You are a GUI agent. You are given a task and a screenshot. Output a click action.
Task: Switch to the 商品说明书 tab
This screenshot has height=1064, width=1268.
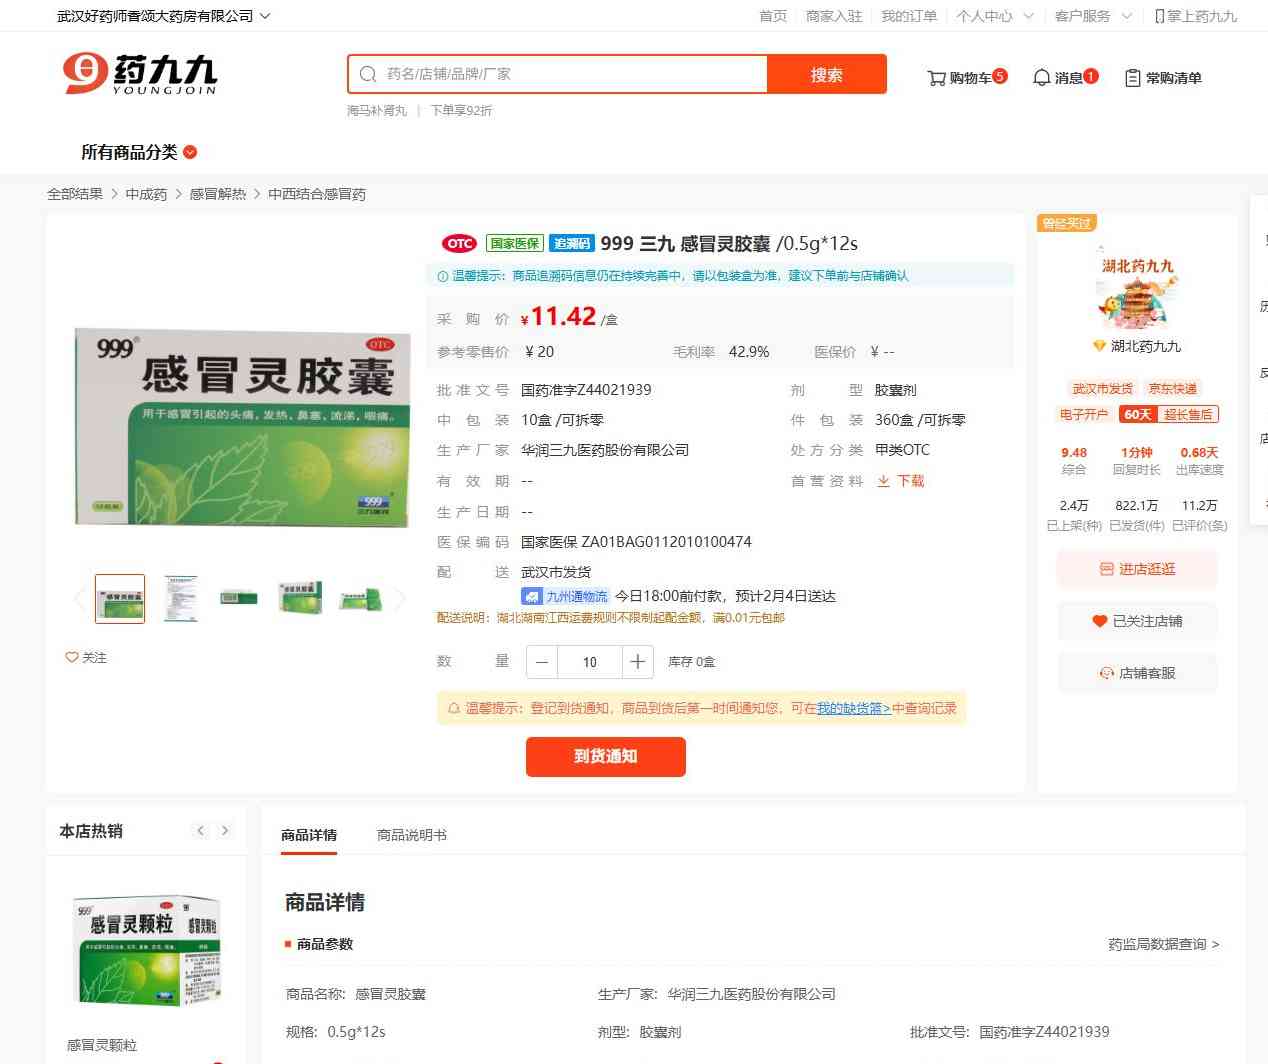tap(411, 835)
